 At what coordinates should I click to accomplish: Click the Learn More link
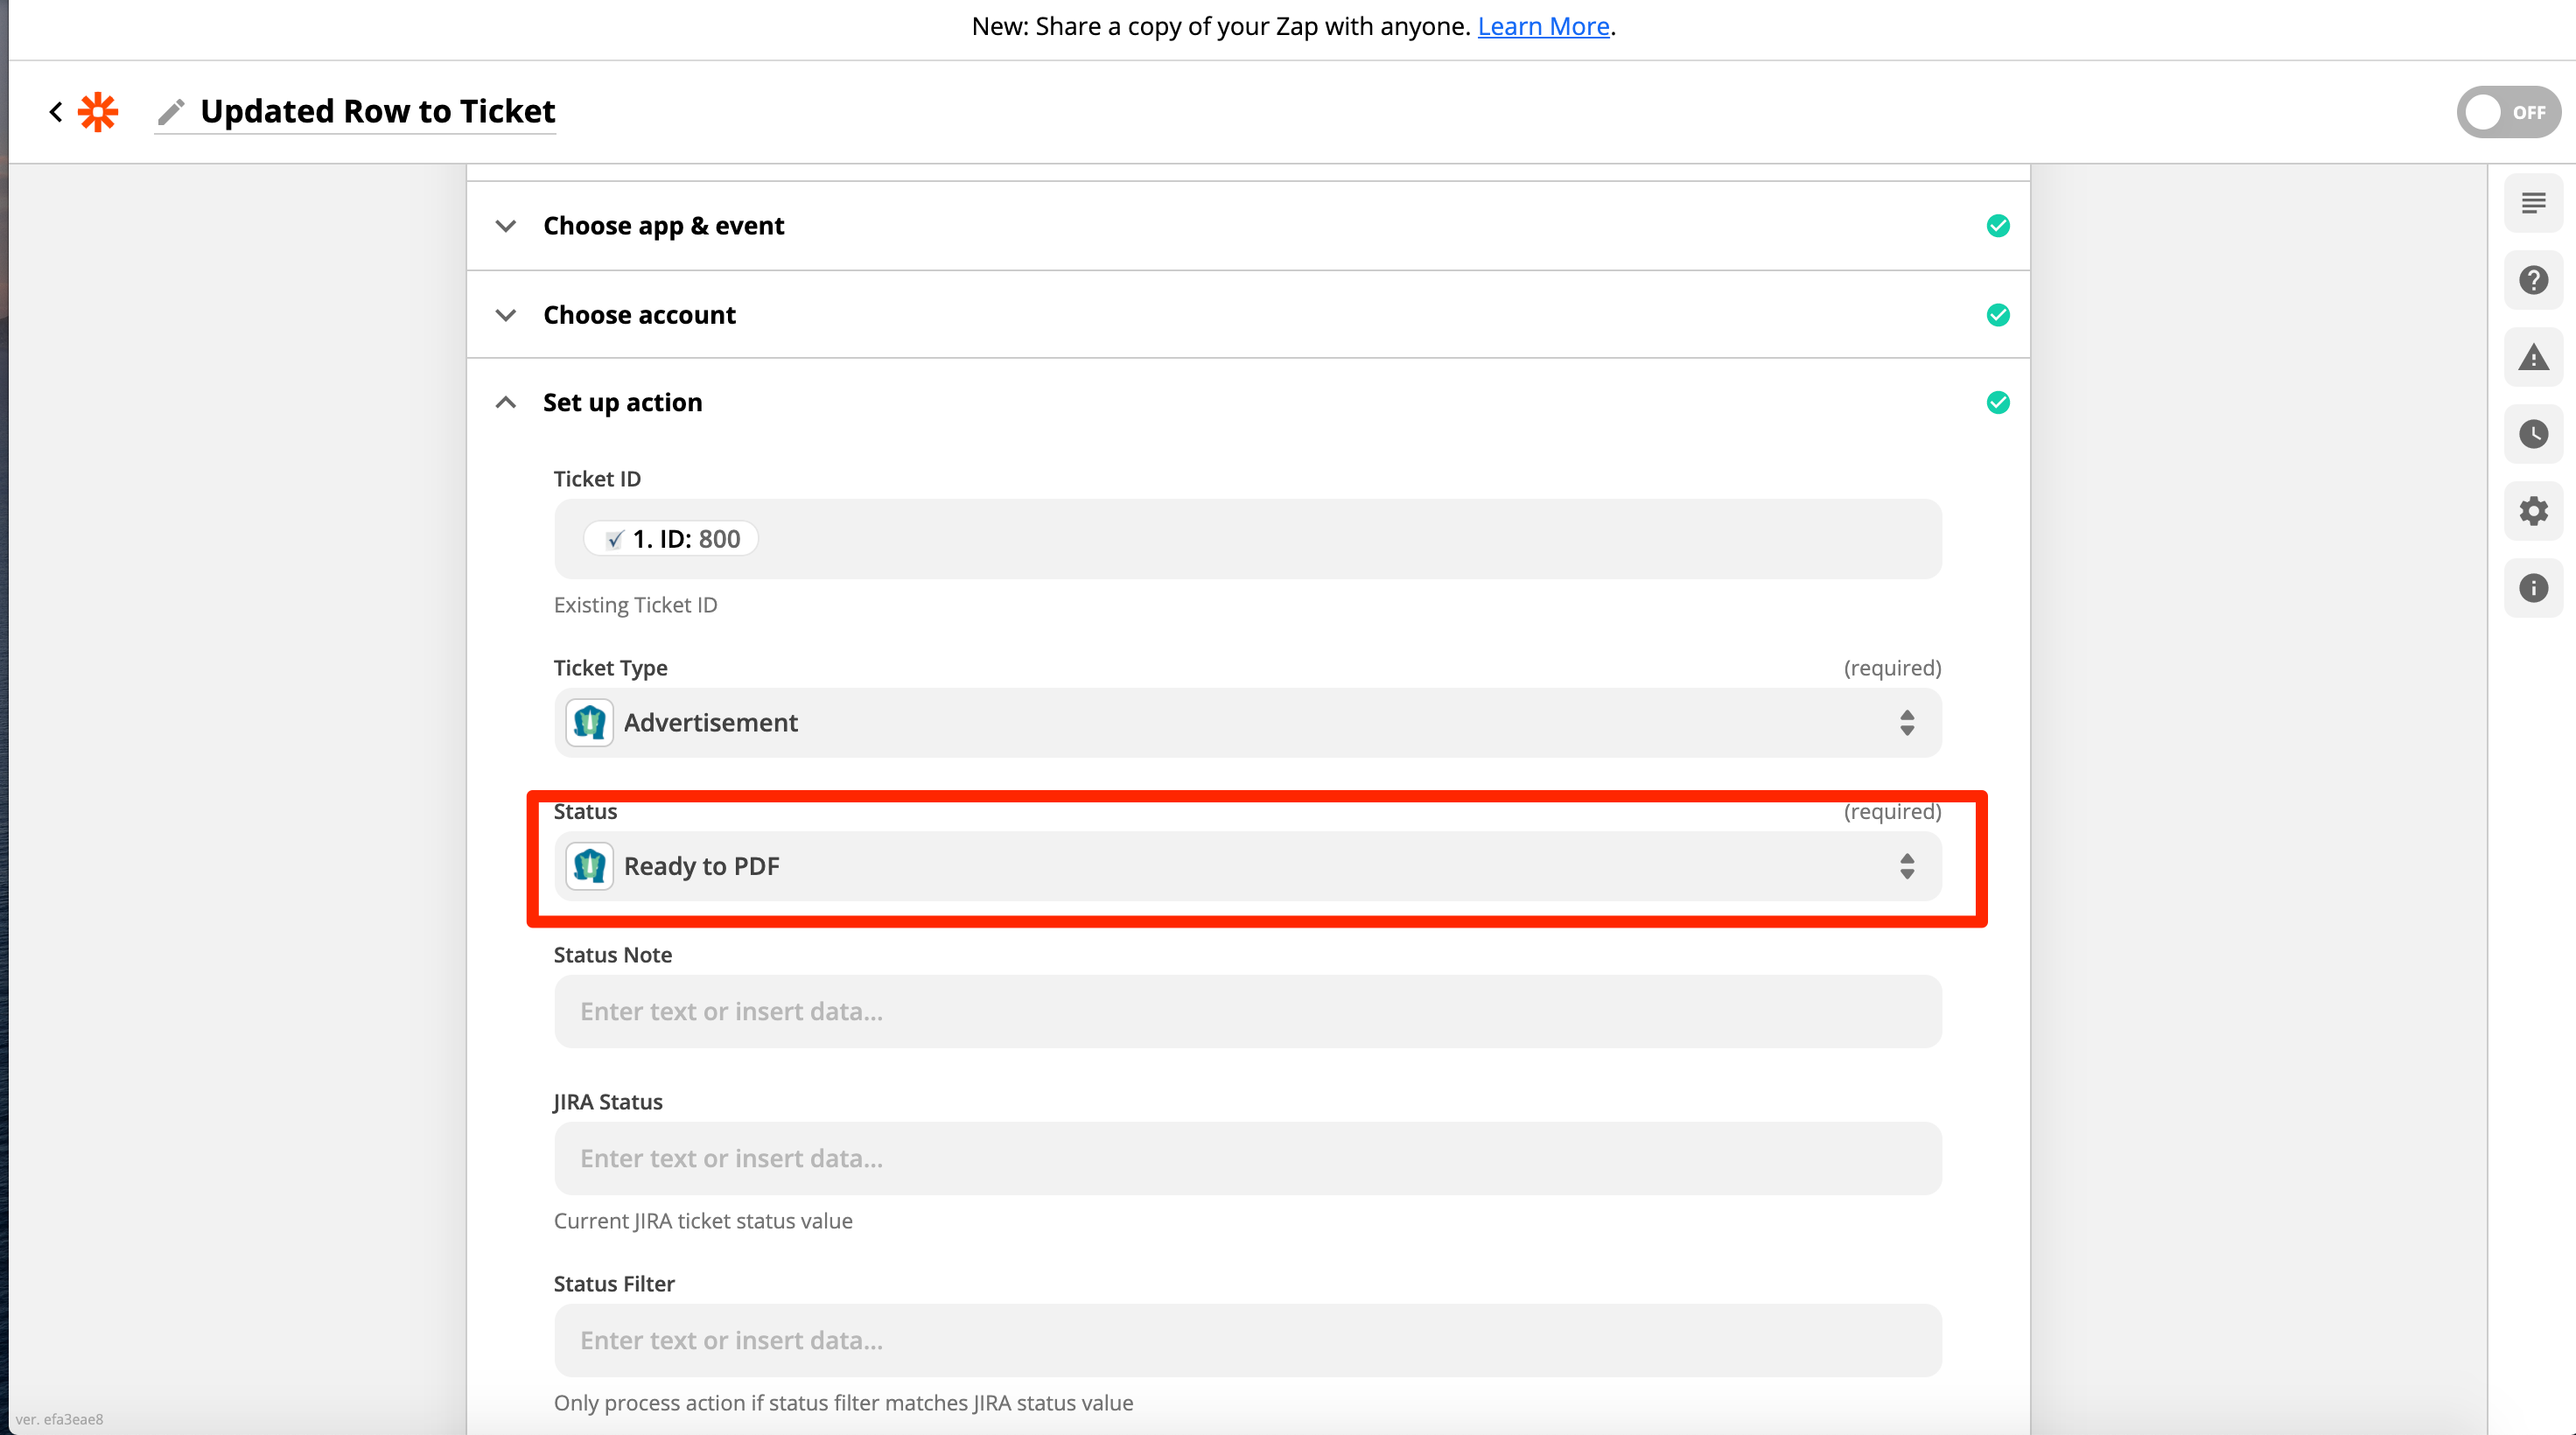tap(1543, 26)
